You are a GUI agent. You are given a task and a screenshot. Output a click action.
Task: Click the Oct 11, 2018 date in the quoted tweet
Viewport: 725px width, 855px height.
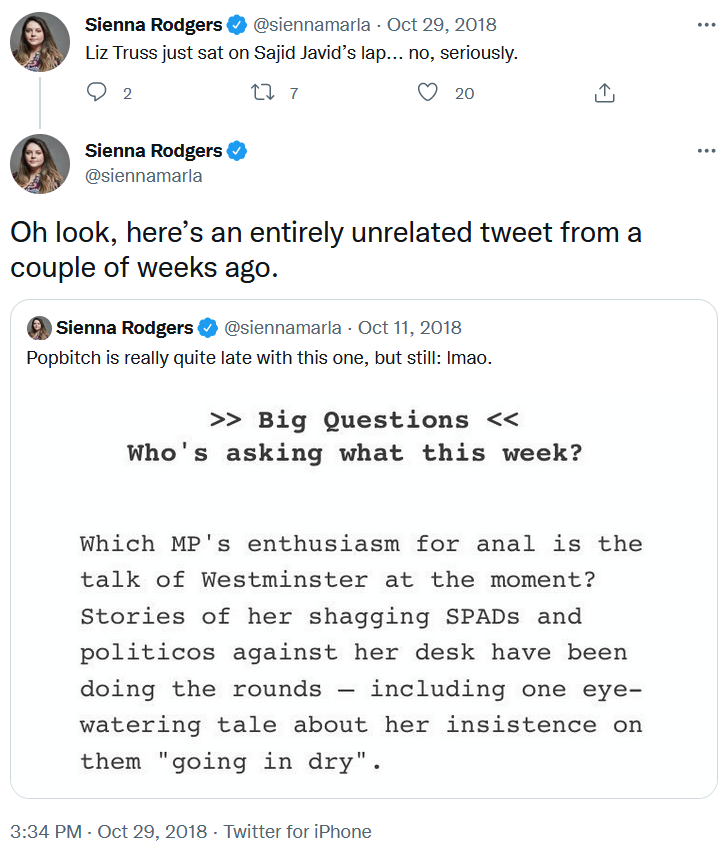point(409,328)
